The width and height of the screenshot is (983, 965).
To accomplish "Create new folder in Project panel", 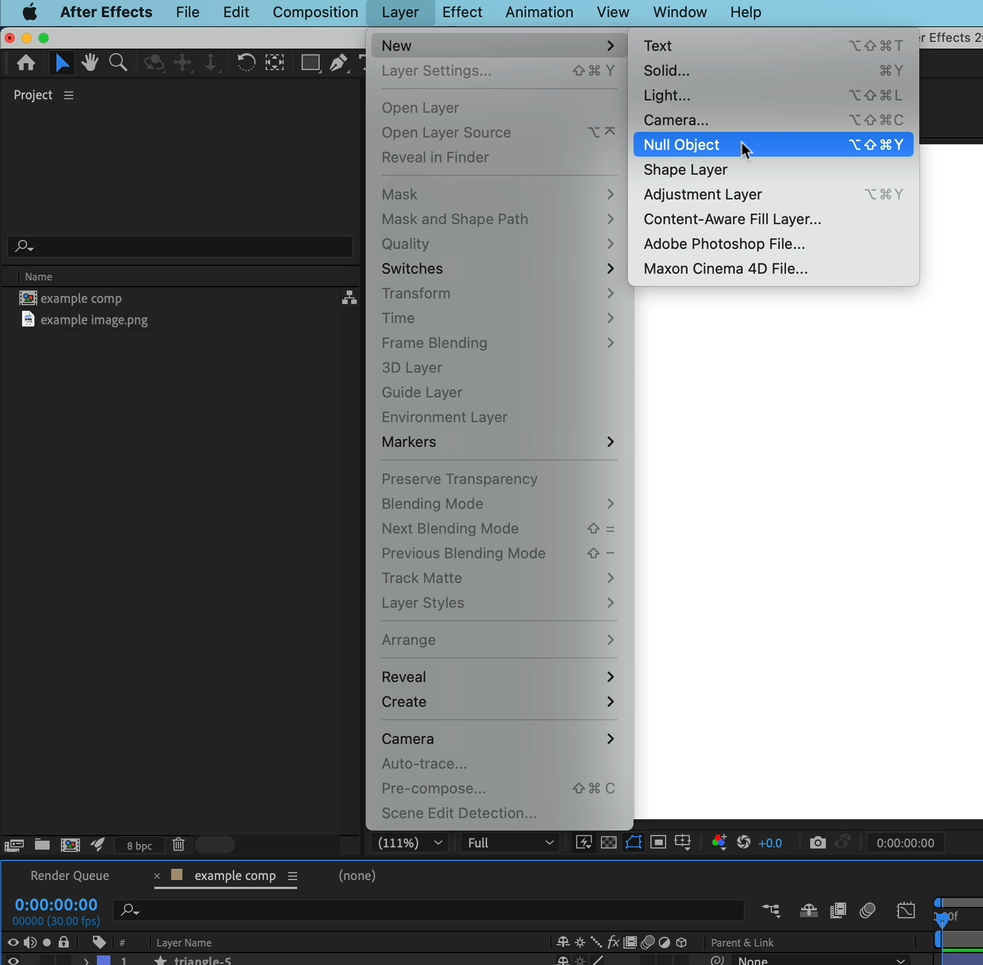I will 42,845.
